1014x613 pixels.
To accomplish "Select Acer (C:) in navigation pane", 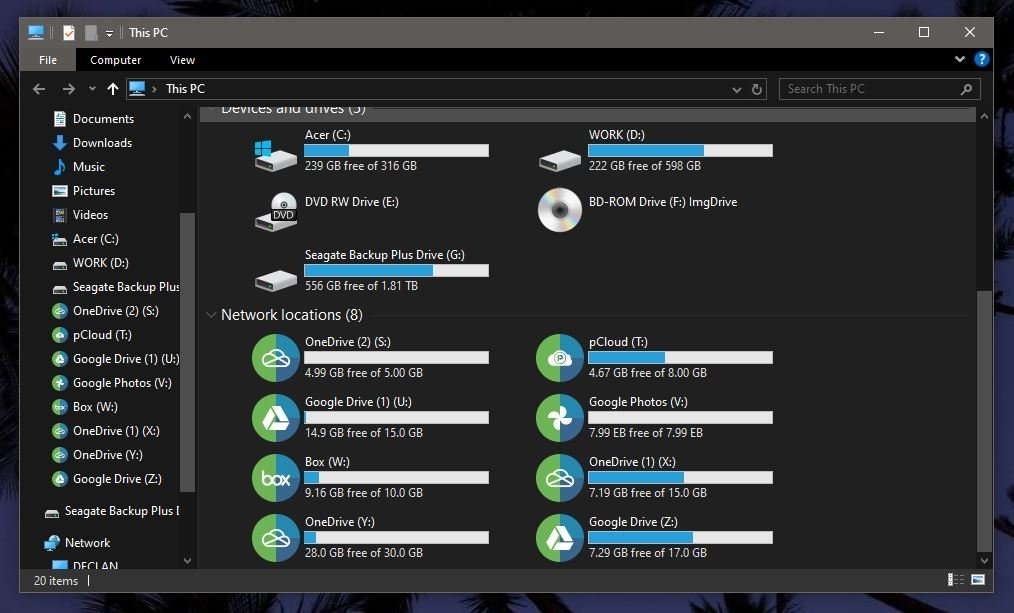I will (x=96, y=239).
